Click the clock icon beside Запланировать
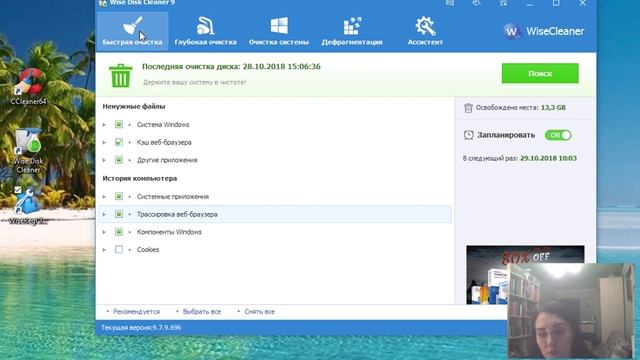Image resolution: width=640 pixels, height=360 pixels. coord(469,135)
